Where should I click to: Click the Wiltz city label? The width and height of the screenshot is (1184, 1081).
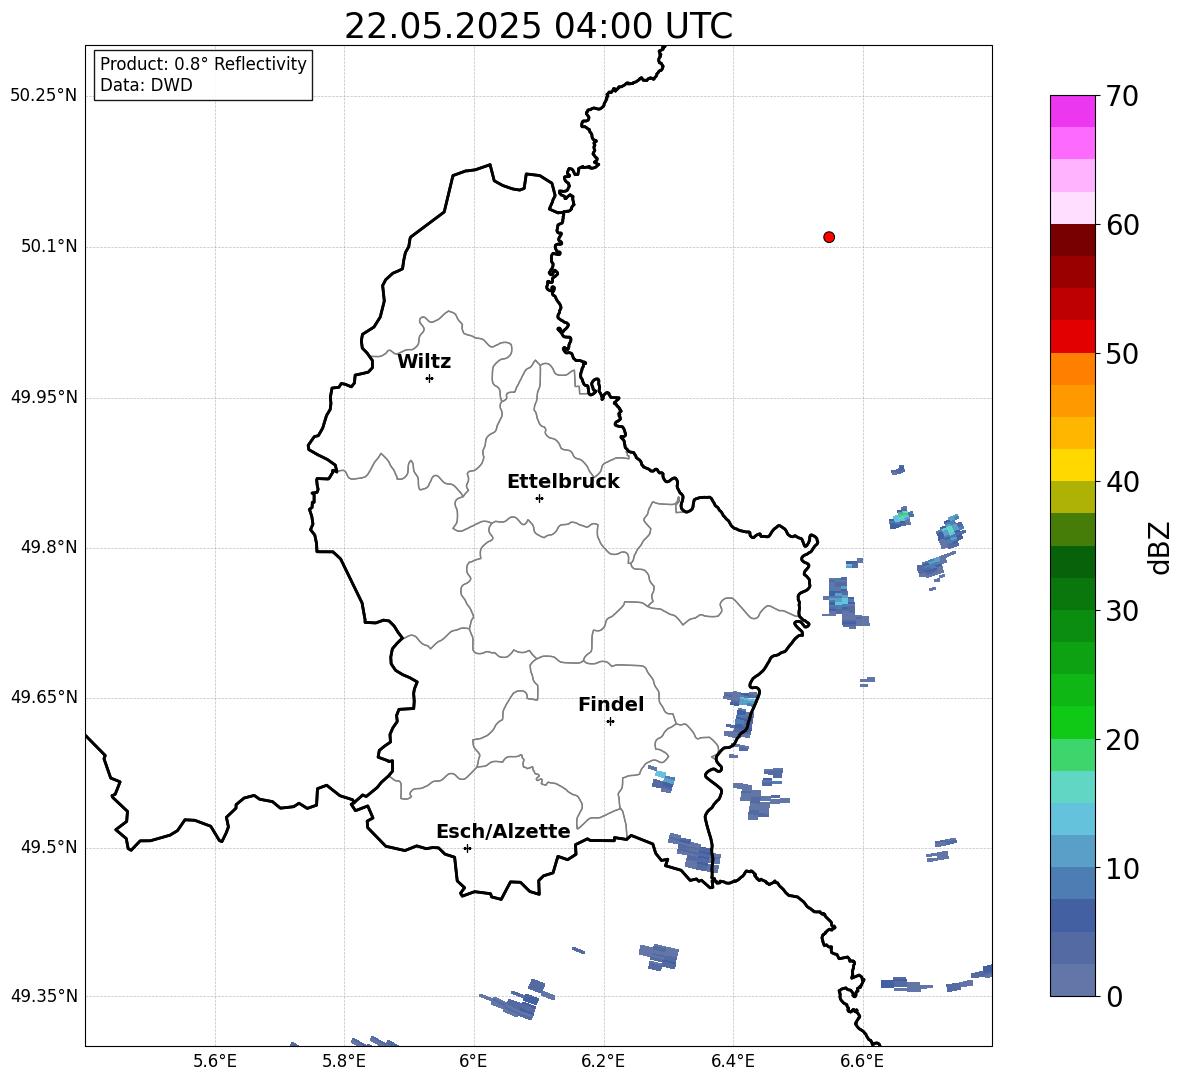[424, 362]
